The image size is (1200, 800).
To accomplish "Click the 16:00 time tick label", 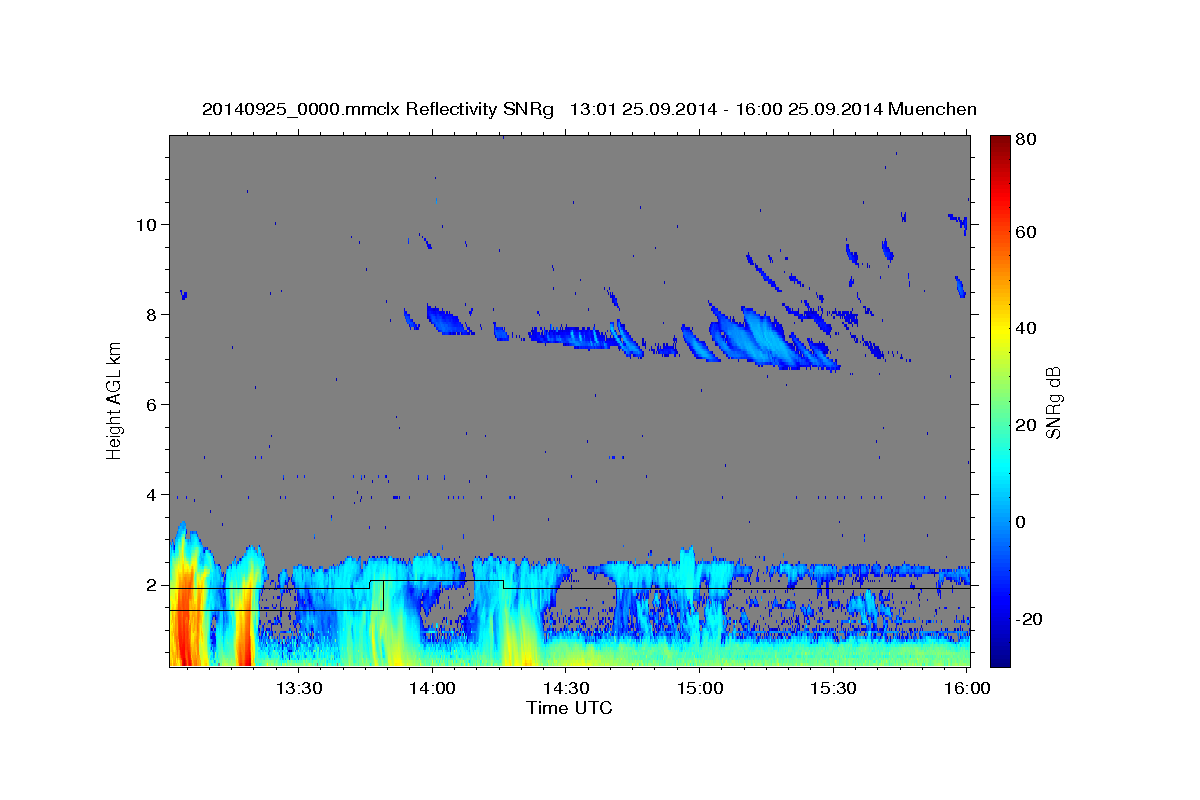I will (x=967, y=688).
